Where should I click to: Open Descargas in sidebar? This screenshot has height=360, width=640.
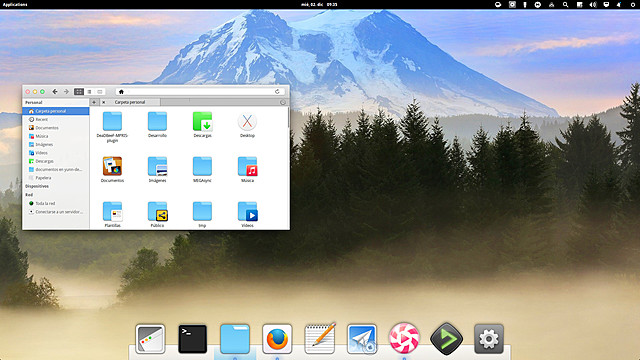click(56, 161)
